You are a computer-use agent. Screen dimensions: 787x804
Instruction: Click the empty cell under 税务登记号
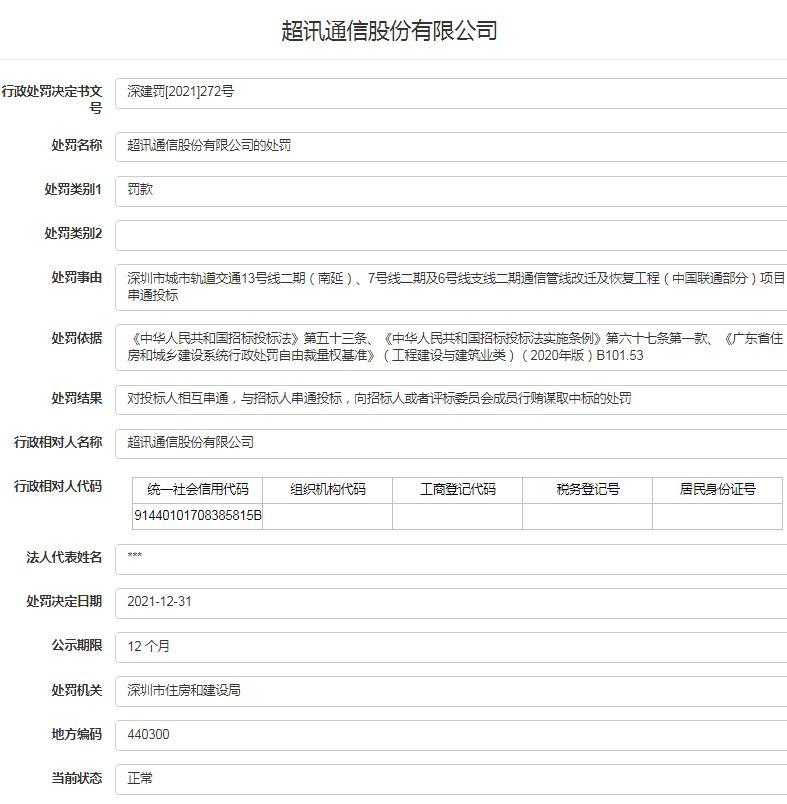(x=588, y=516)
